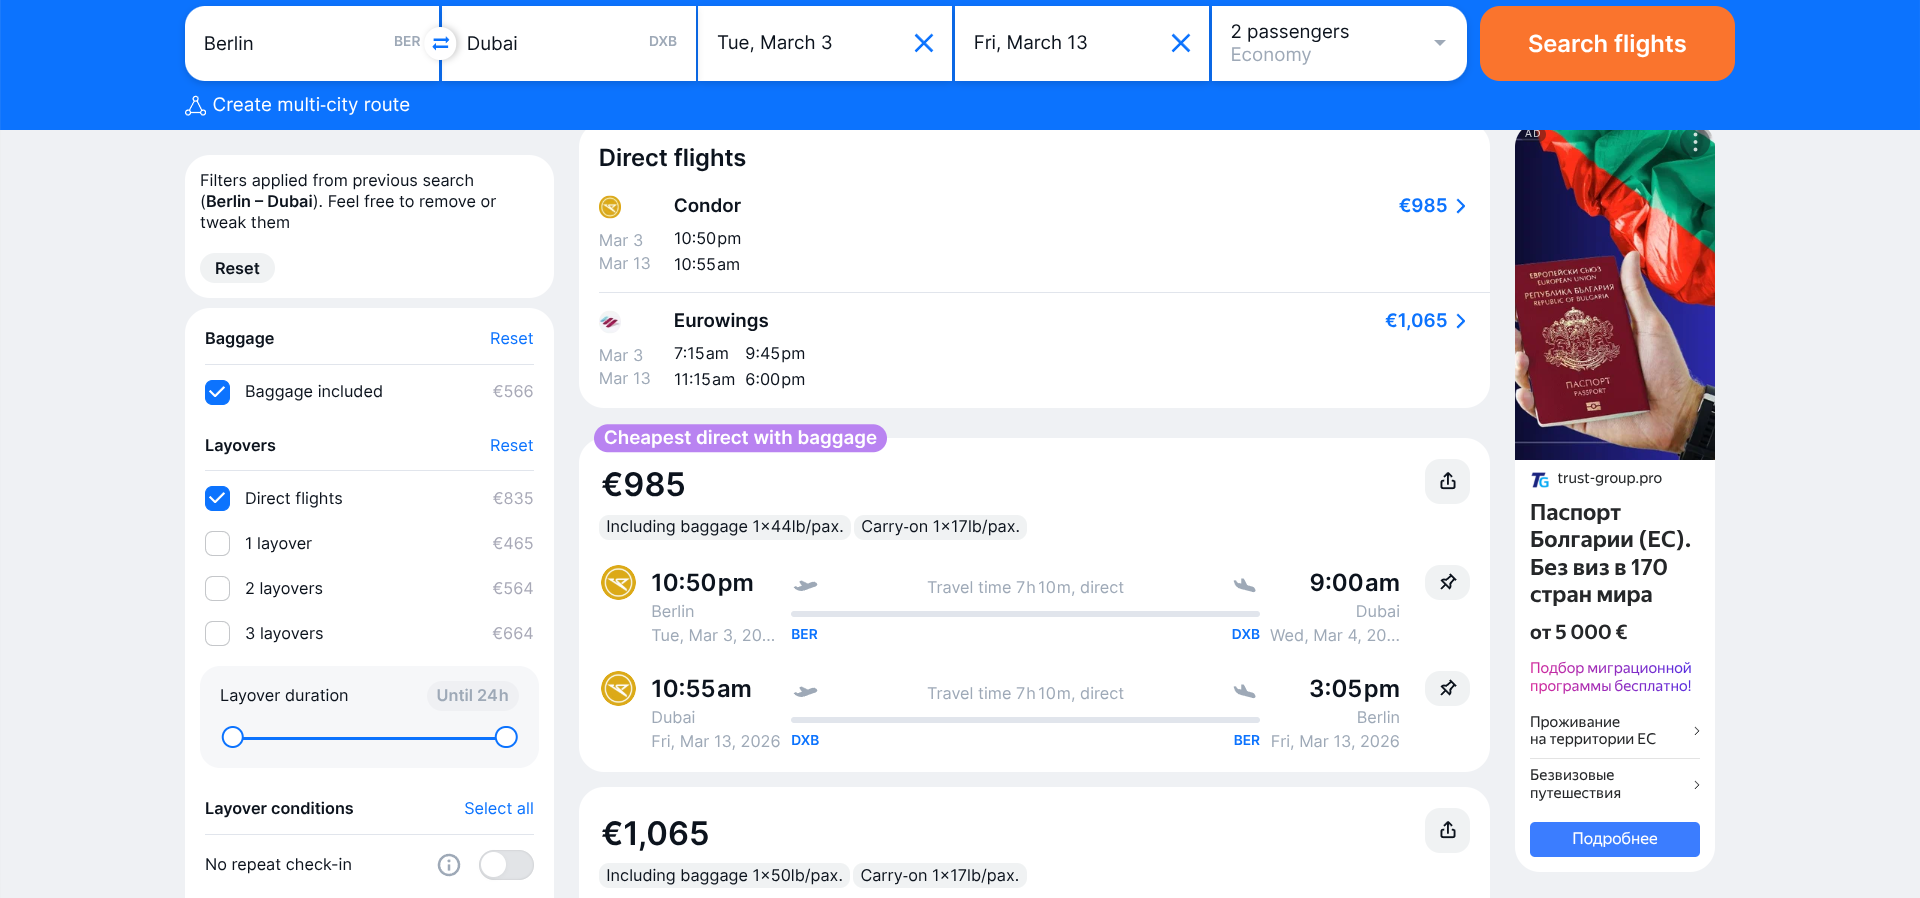Swap origin and destination cities
This screenshot has width=1920, height=898.
(440, 43)
